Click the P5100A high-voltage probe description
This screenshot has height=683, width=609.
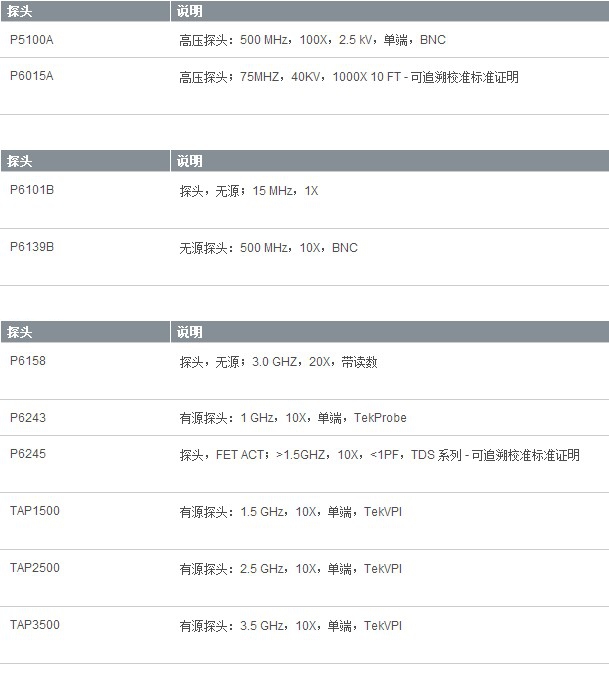coord(312,40)
